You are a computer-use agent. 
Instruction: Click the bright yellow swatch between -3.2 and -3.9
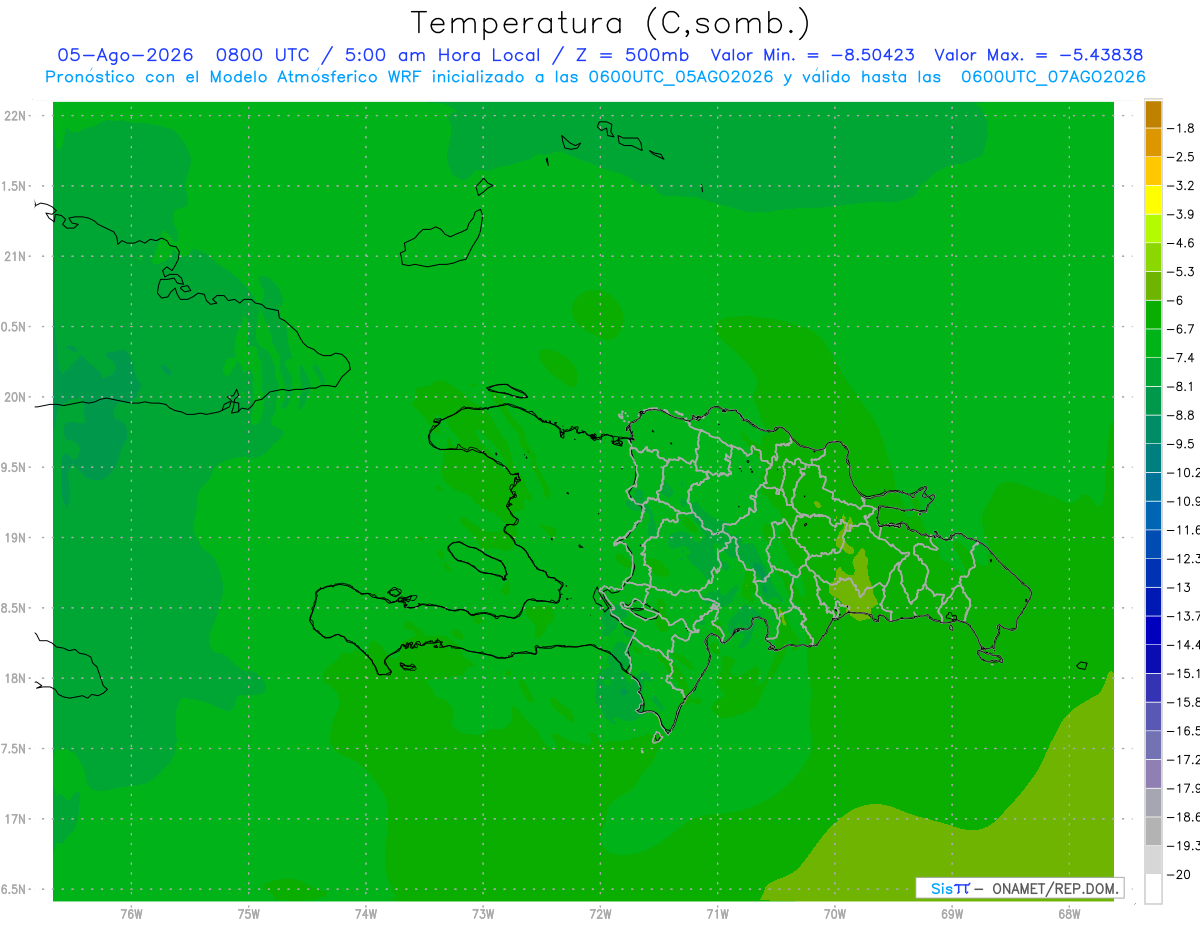pyautogui.click(x=1153, y=200)
